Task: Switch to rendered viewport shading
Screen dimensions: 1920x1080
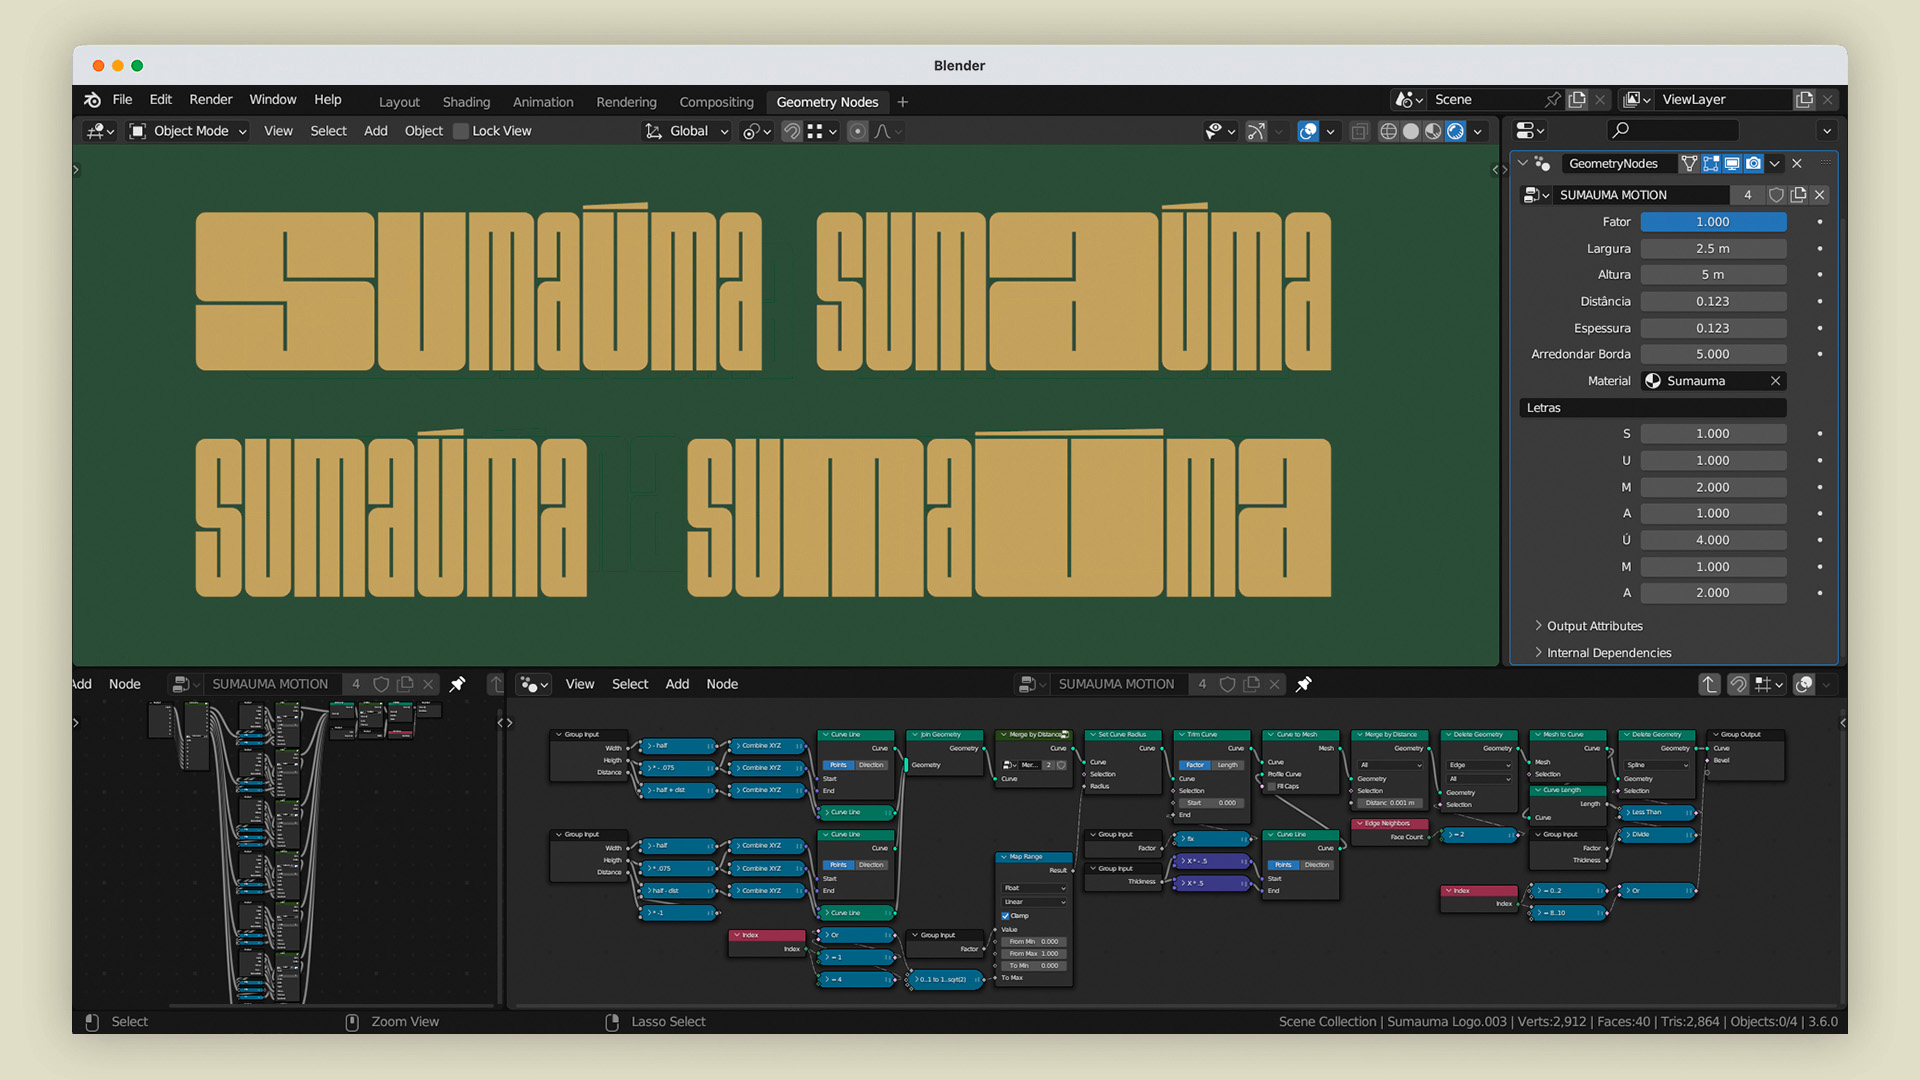Action: [x=1456, y=131]
